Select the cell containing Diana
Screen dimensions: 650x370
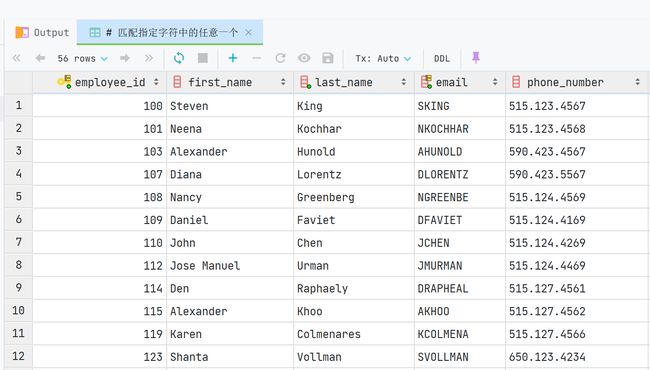[230, 174]
